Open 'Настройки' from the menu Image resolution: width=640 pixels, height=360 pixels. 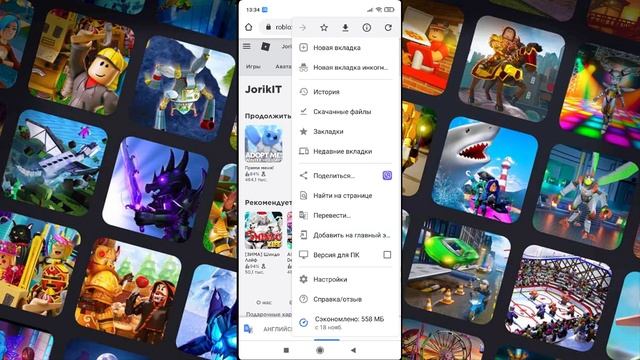(x=346, y=279)
